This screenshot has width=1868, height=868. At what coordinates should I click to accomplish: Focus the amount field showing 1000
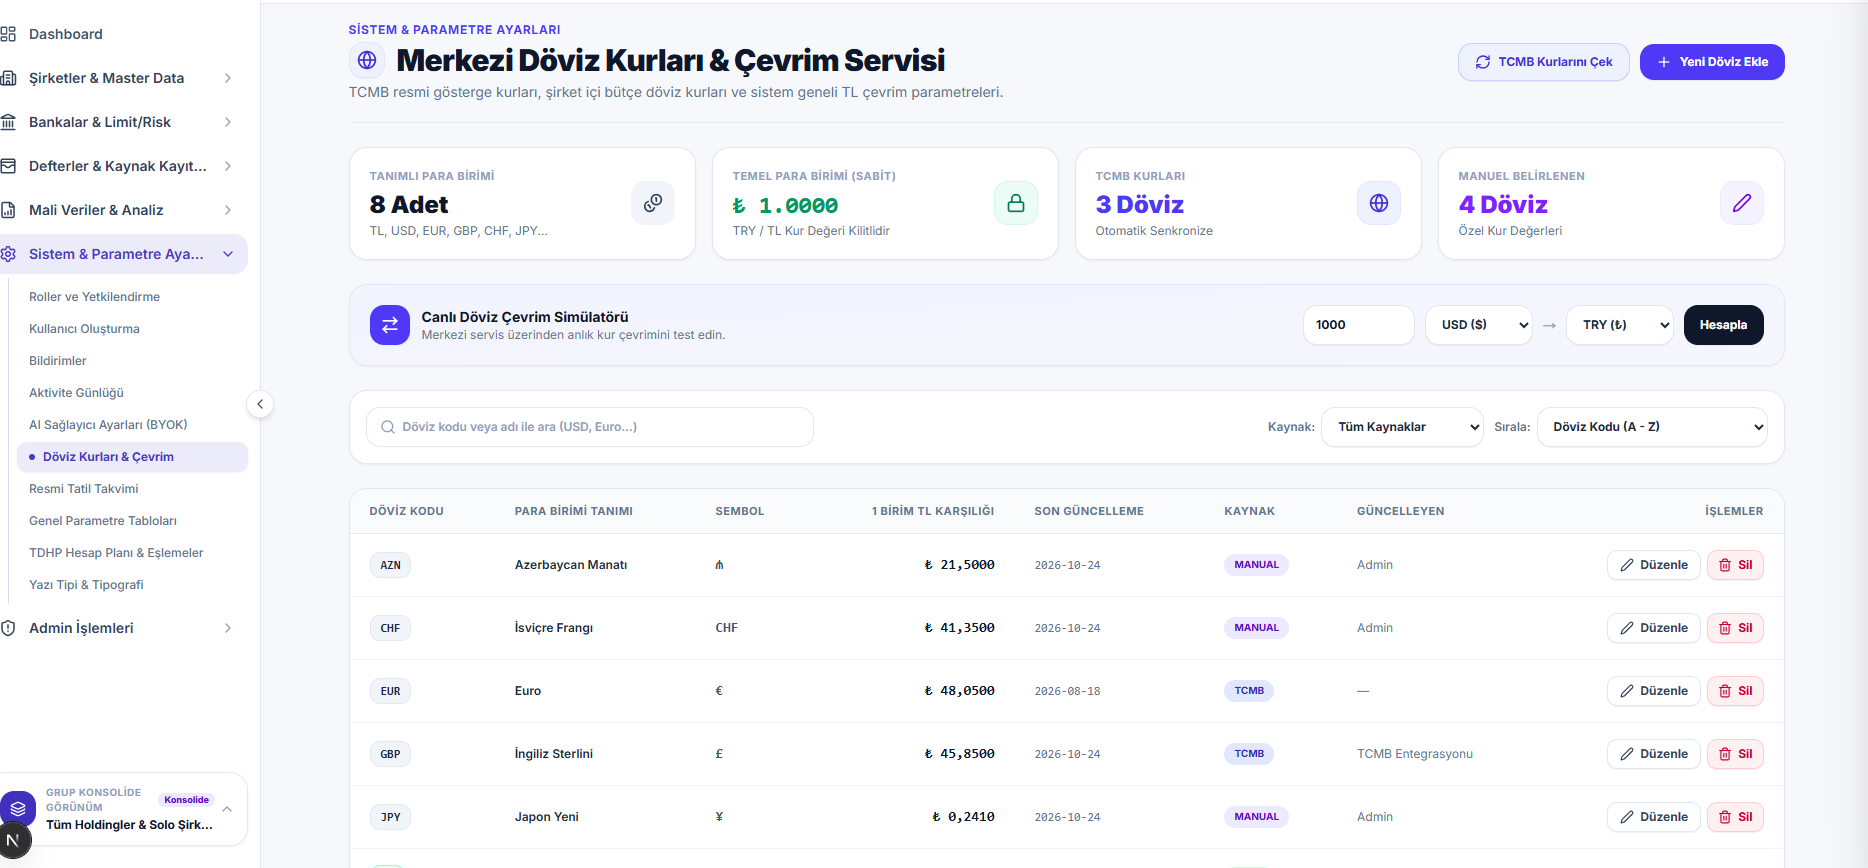1359,325
